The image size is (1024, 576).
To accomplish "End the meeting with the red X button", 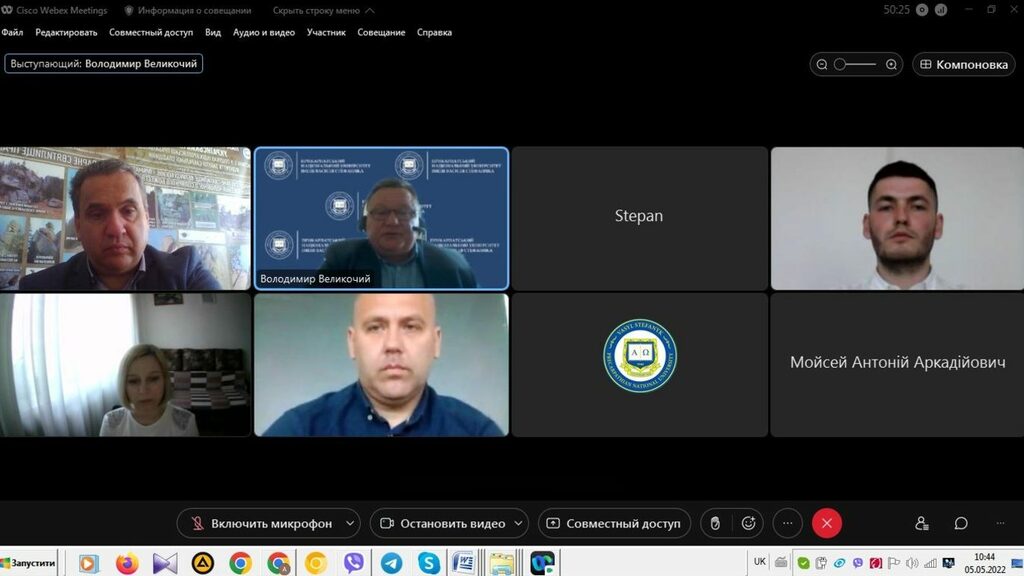I will pos(827,523).
